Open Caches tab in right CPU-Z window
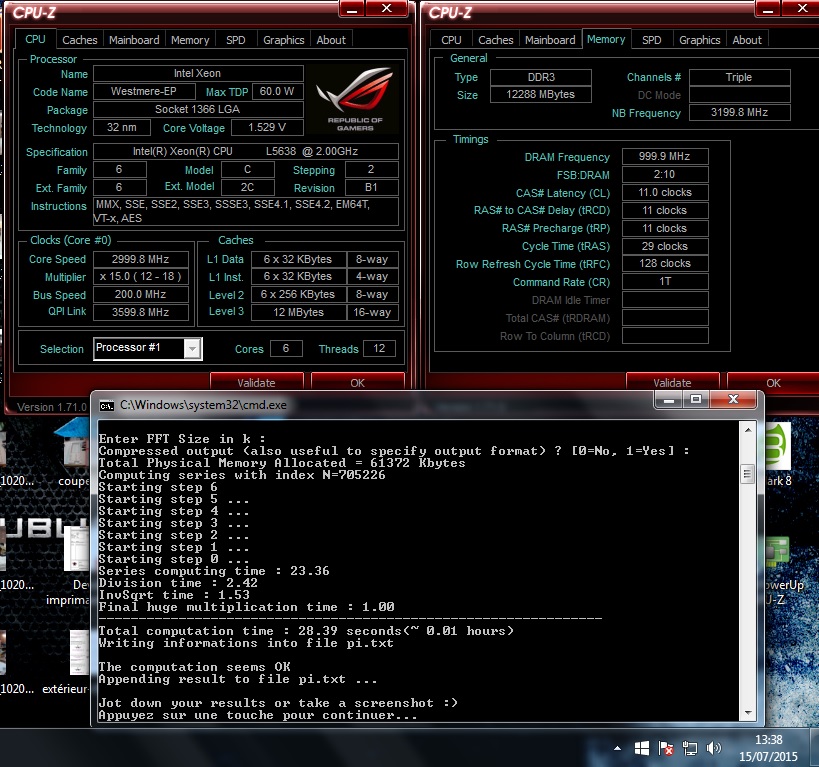The height and width of the screenshot is (767, 819). tap(496, 40)
